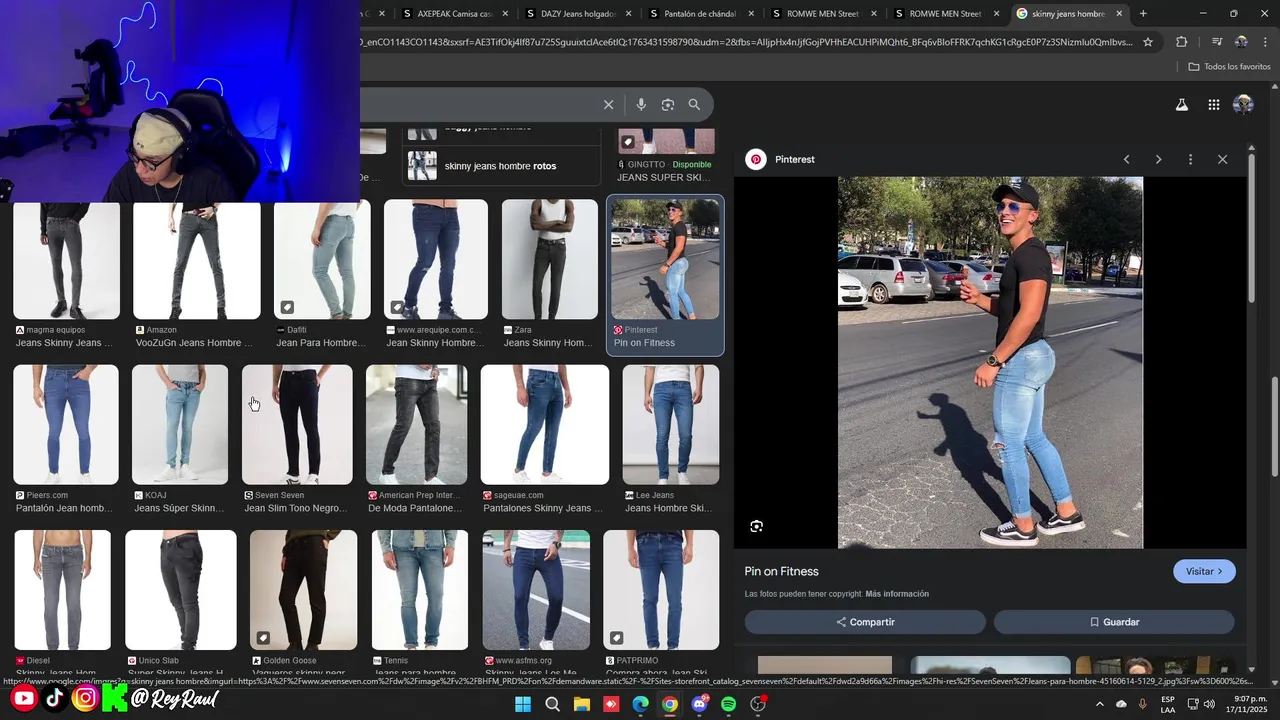
Task: Open Chrome extensions puzzle icon
Action: [1181, 42]
